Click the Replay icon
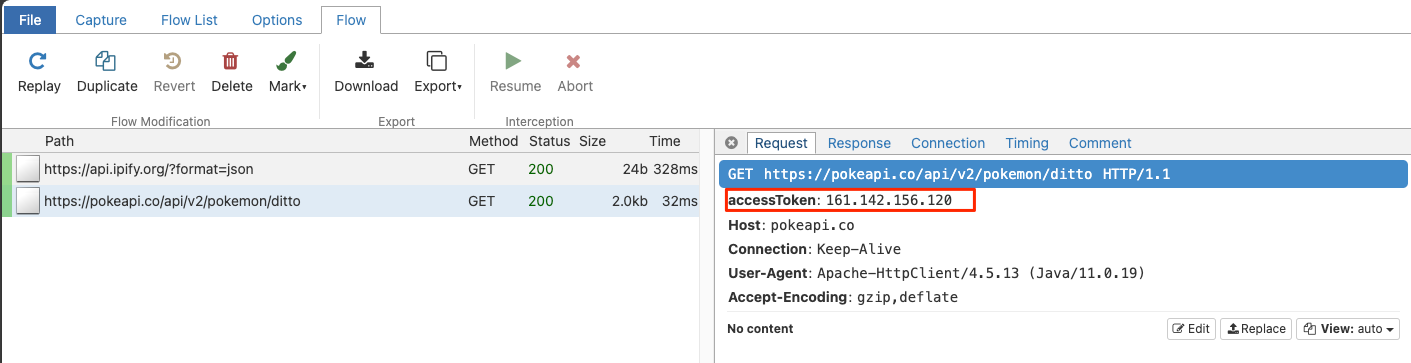Image resolution: width=1411 pixels, height=363 pixels. 38,61
